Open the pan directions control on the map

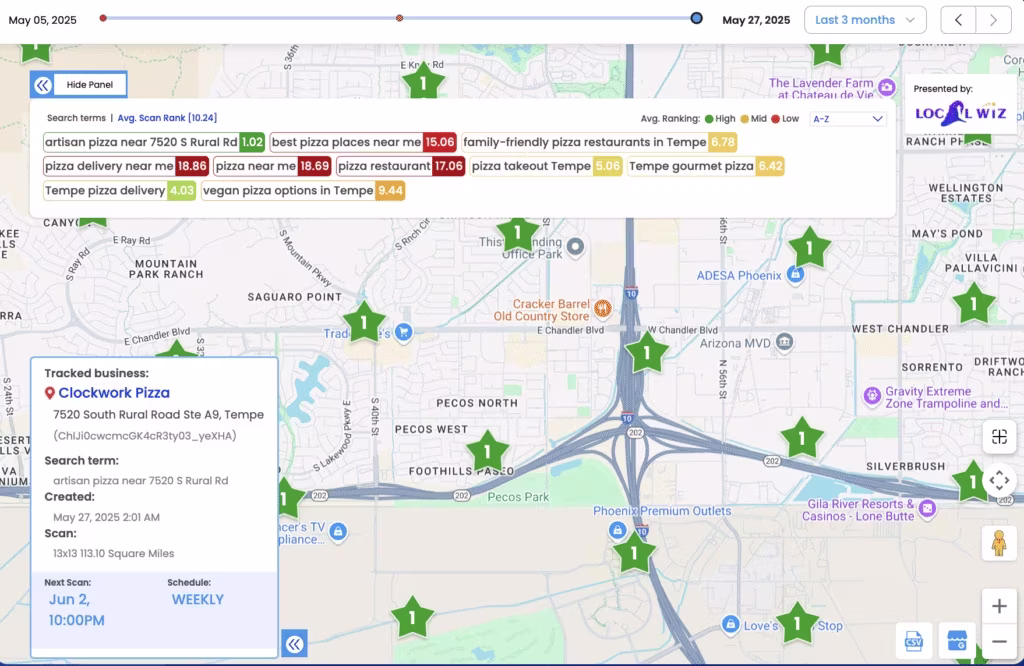[999, 480]
